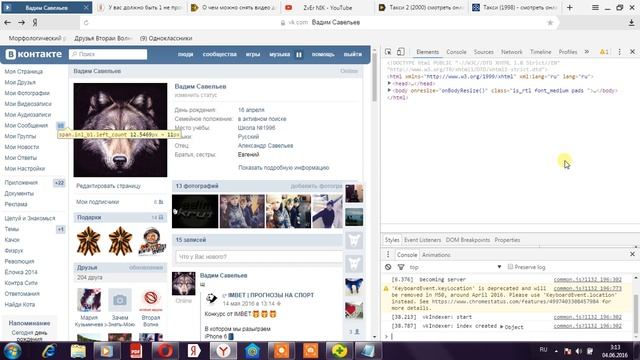The image size is (640, 360).
Task: Click the RU language indicator
Action: [x=543, y=350]
